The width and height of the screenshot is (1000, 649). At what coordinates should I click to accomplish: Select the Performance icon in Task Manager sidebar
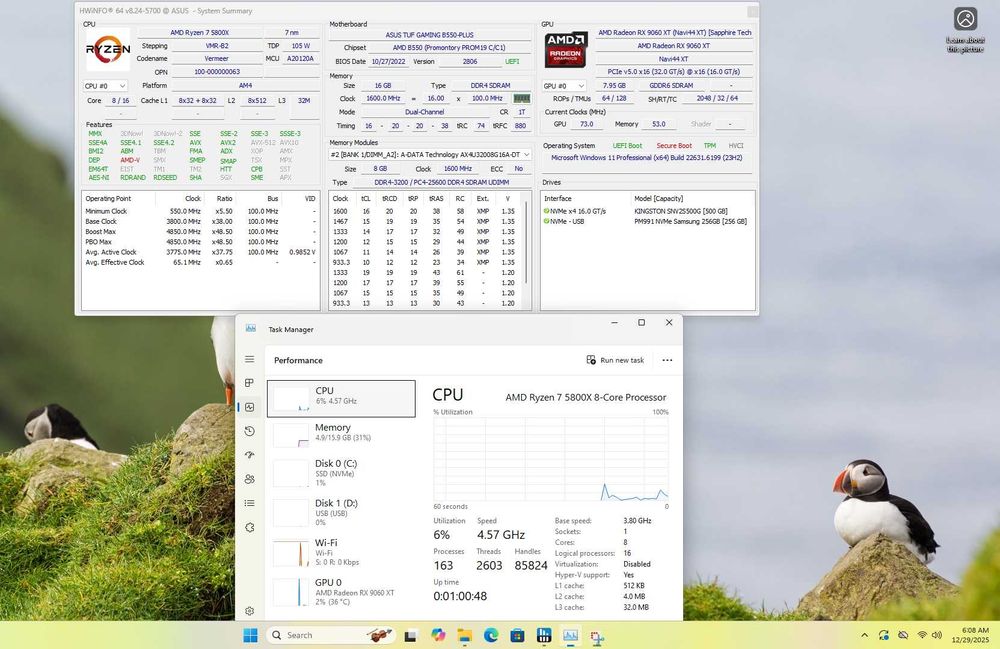(x=249, y=407)
